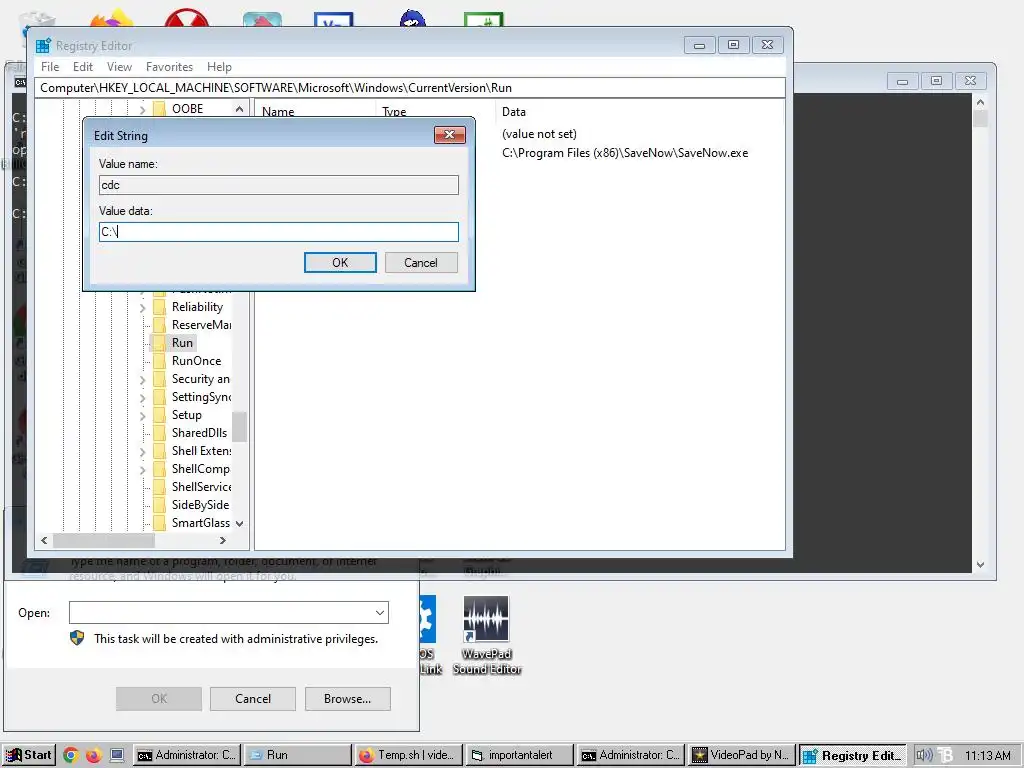
Task: Click Cancel in the Run dialog
Action: tap(253, 699)
